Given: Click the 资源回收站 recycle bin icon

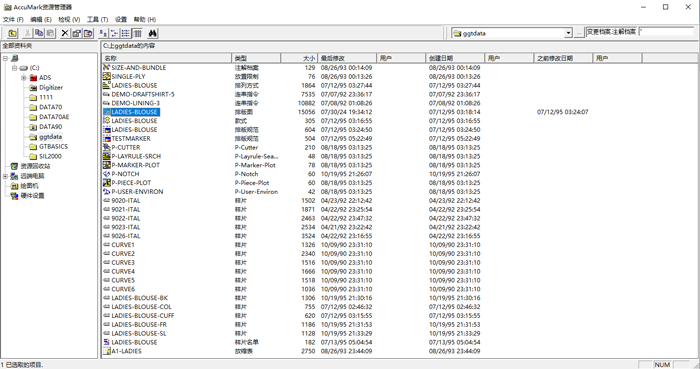Looking at the screenshot, I should [x=14, y=166].
